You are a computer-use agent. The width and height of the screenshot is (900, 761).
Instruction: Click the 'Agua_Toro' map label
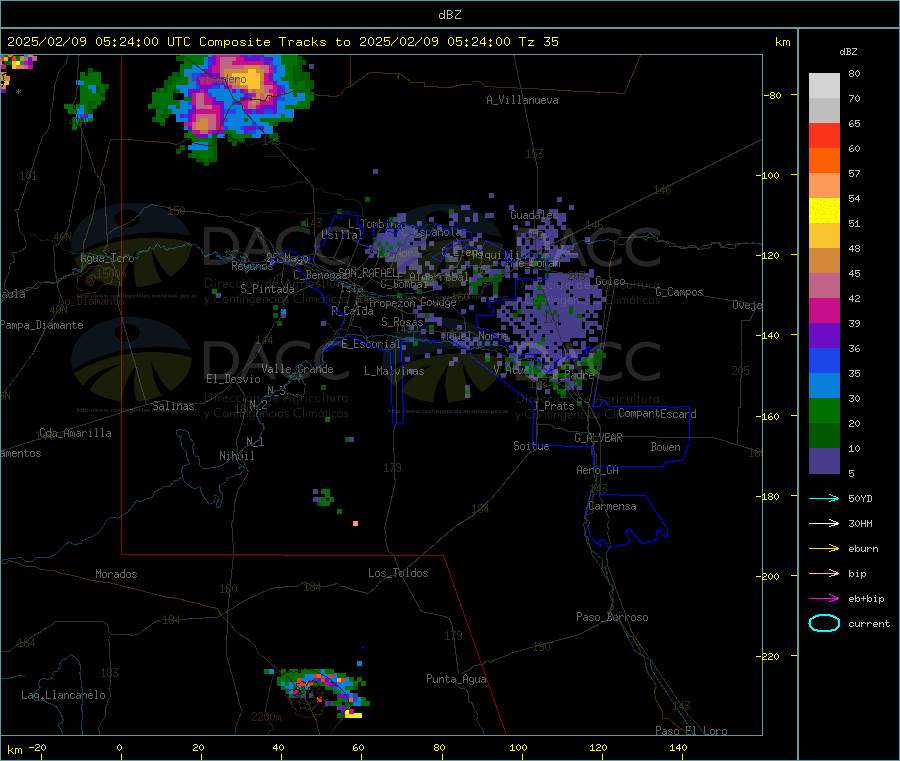tap(107, 258)
